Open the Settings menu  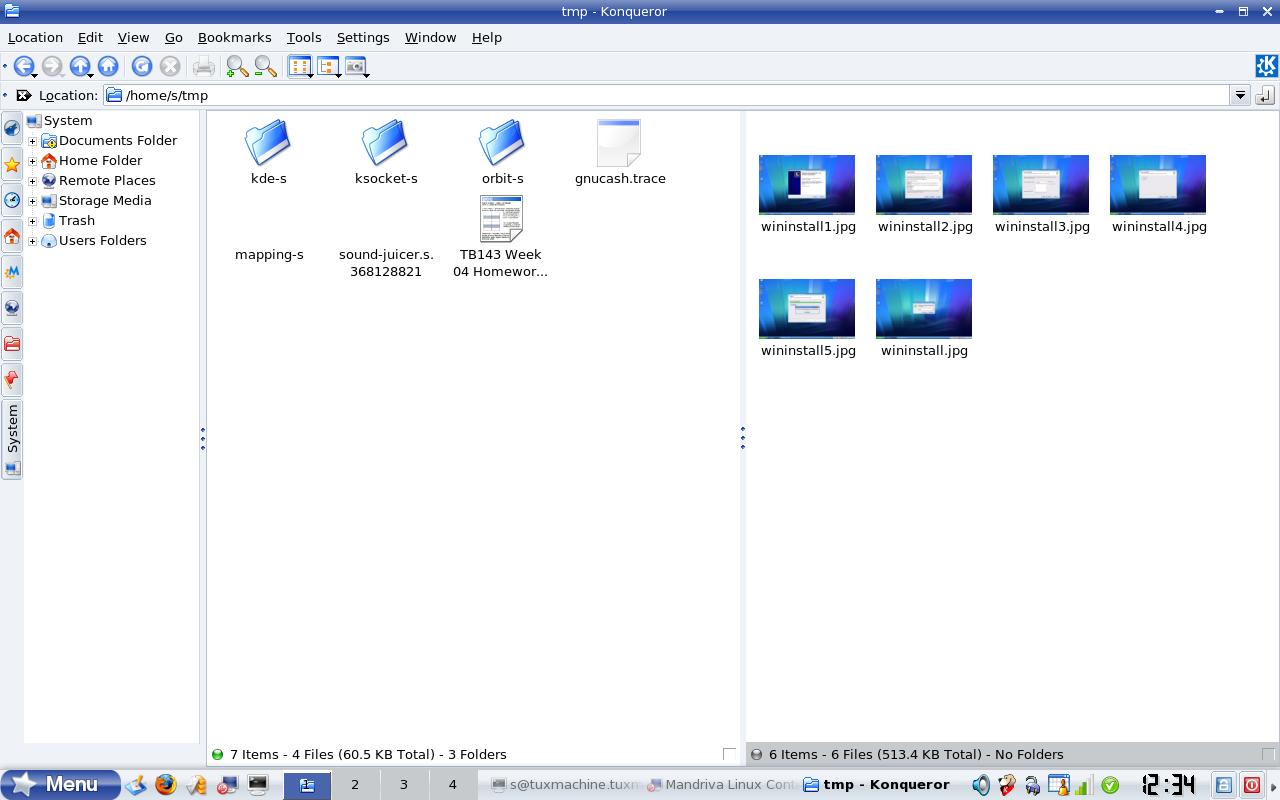[x=363, y=37]
